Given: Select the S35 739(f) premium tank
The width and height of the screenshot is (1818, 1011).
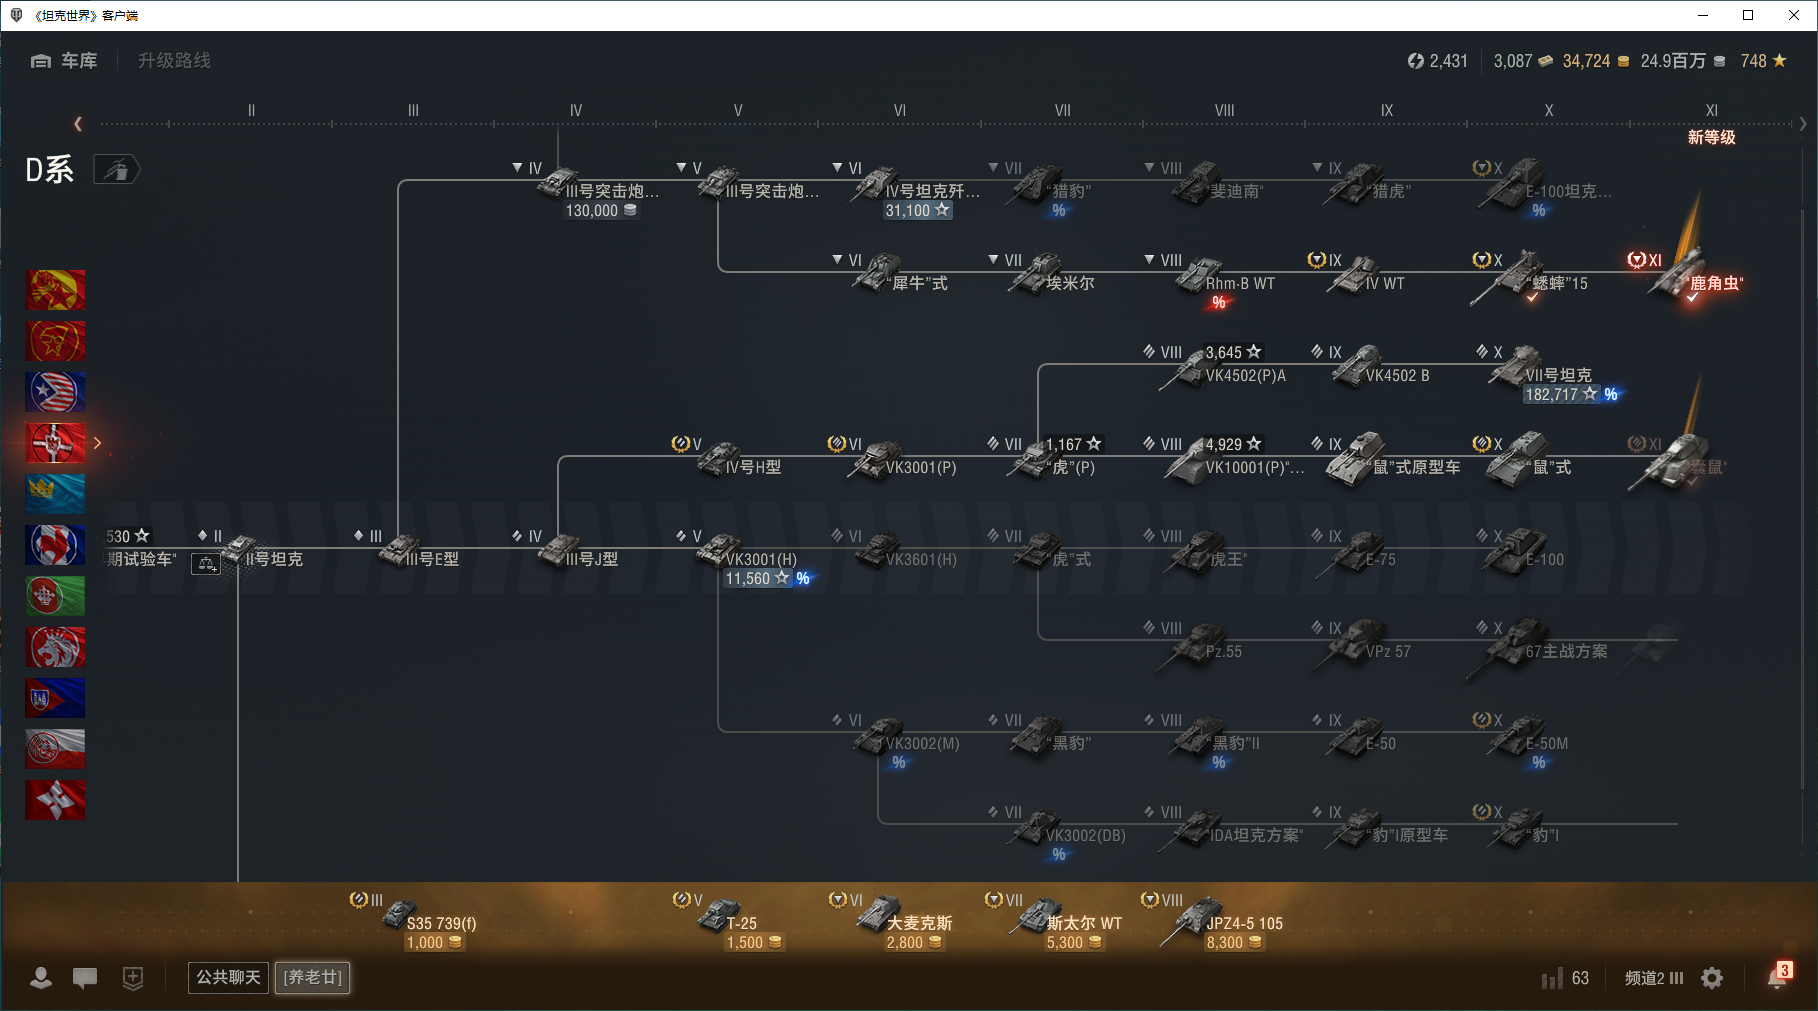Looking at the screenshot, I should (414, 921).
